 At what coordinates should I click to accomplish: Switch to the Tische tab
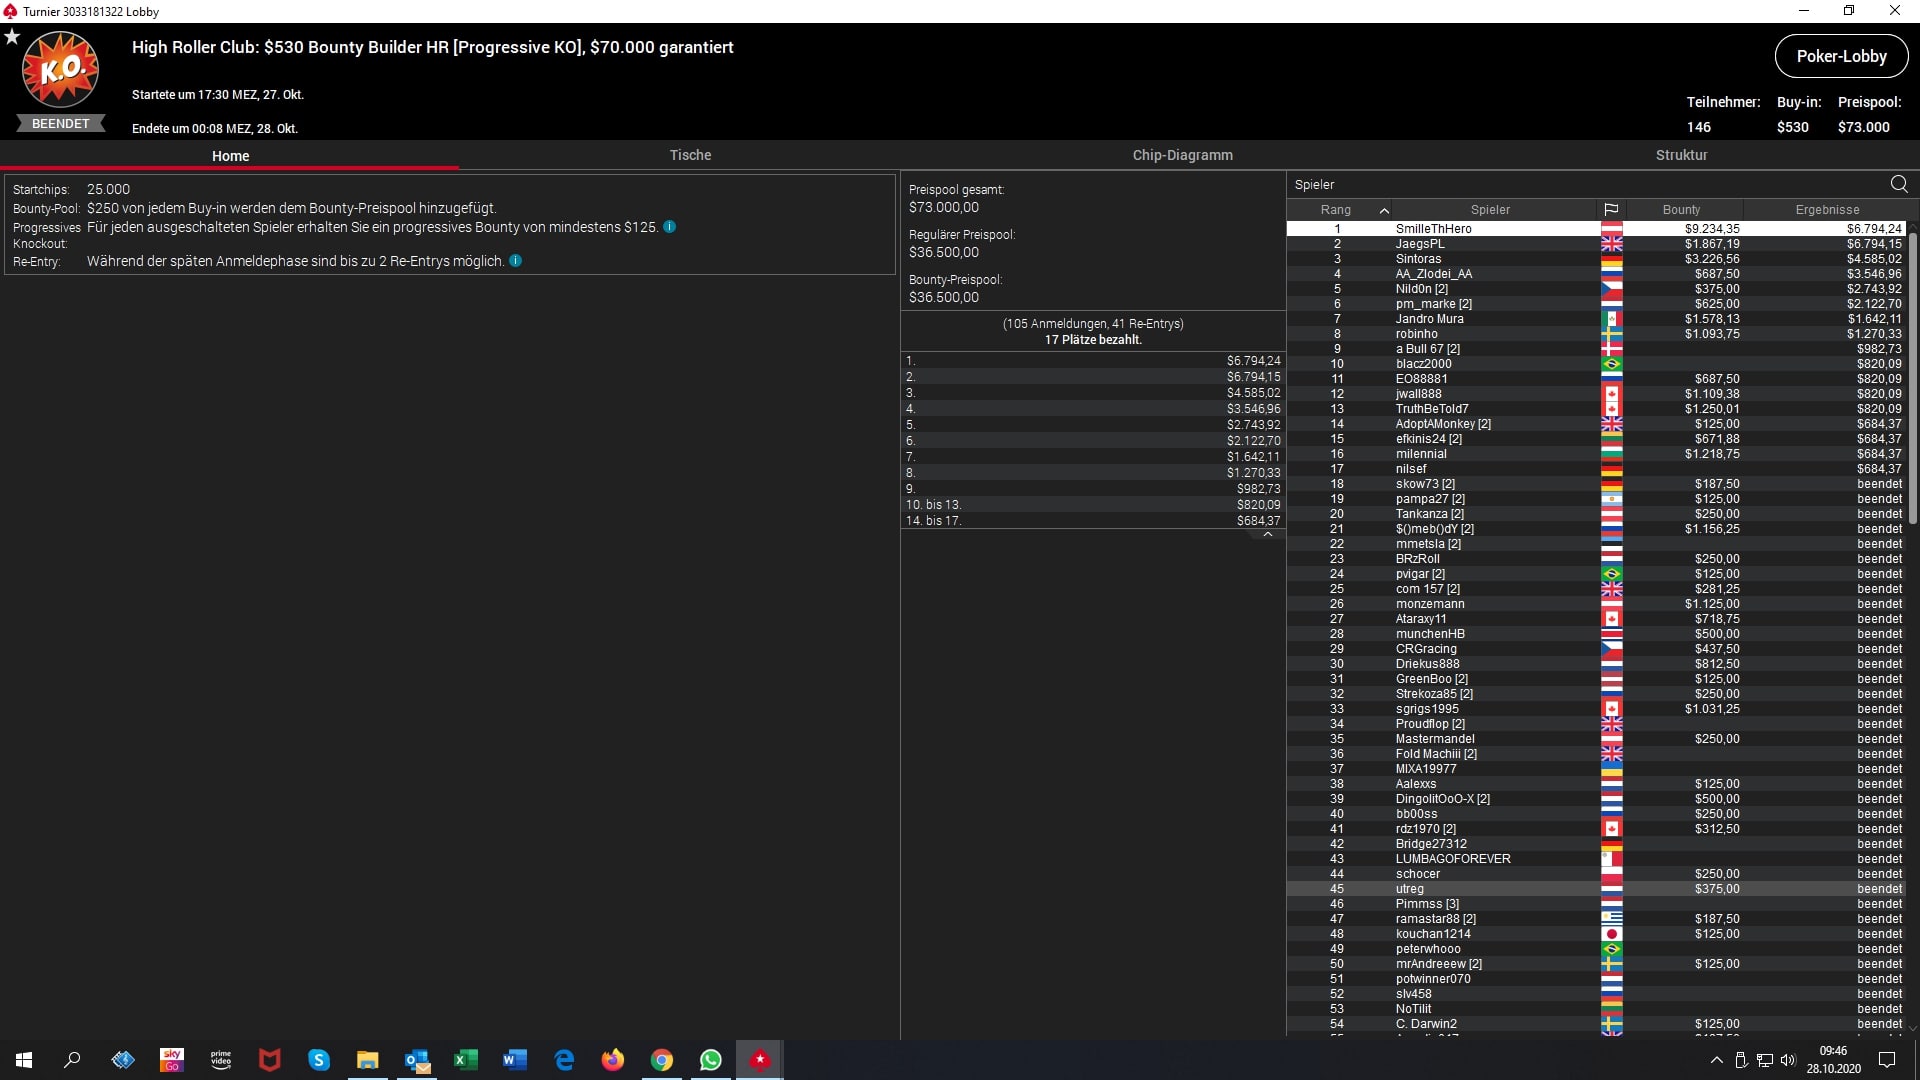pos(690,155)
